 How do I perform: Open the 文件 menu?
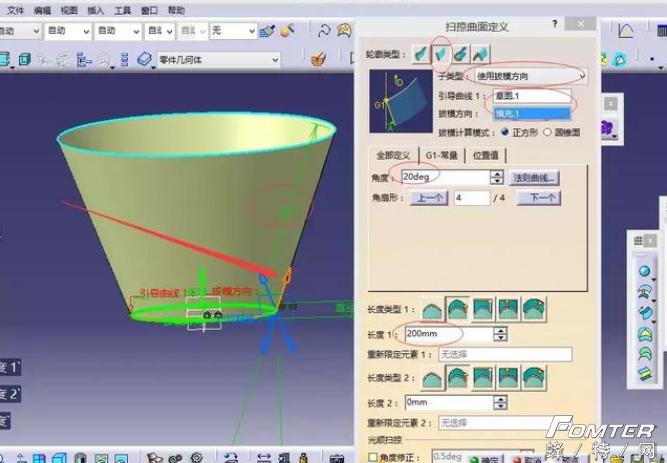(15, 10)
